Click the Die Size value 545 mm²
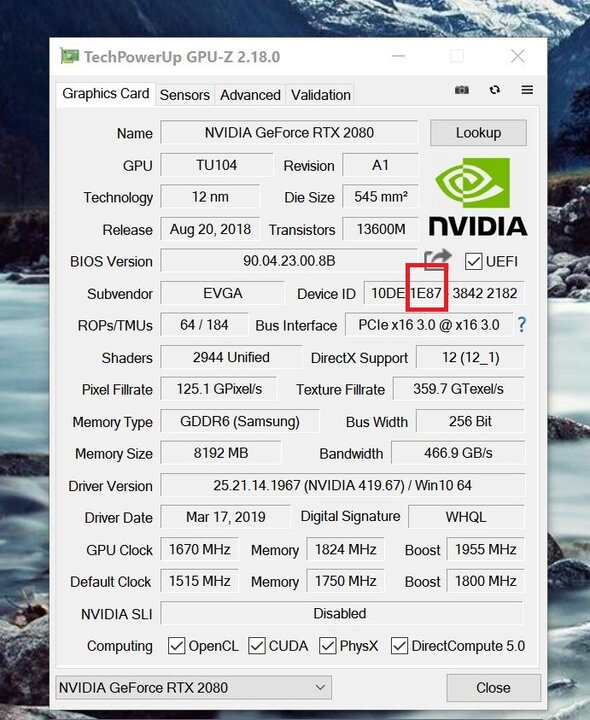The image size is (590, 720). (x=380, y=197)
